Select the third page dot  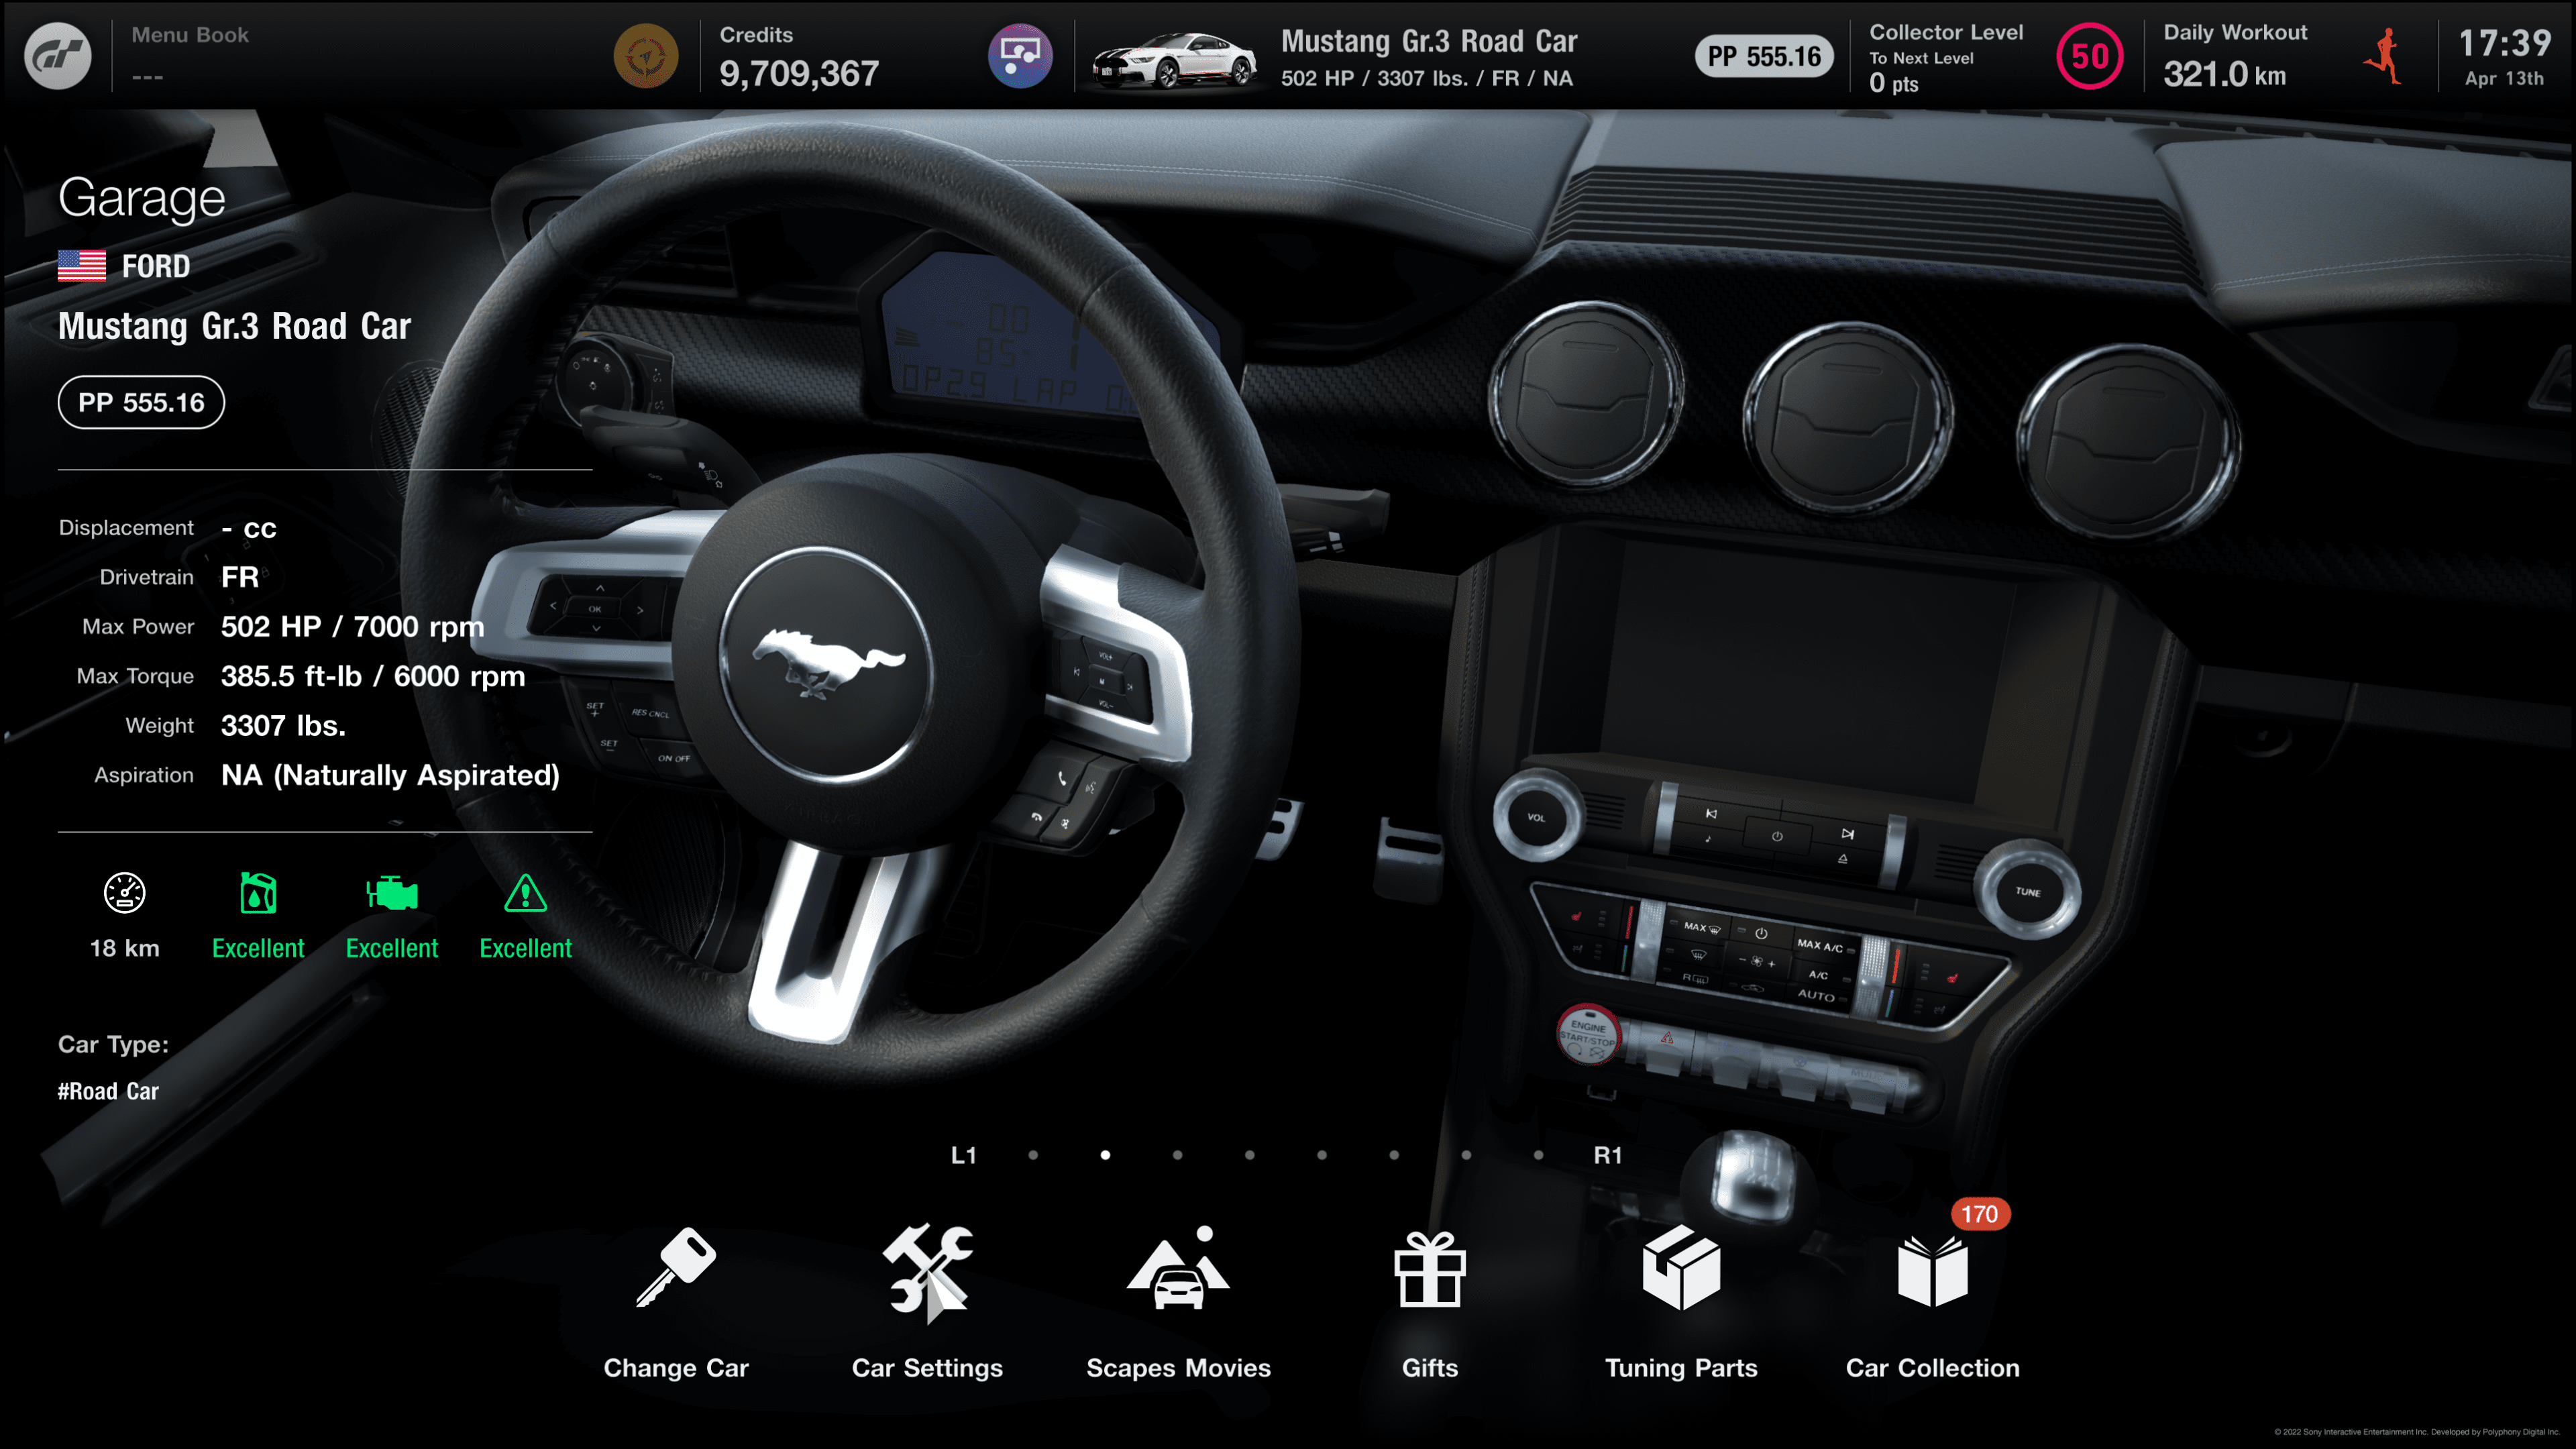1177,1155
